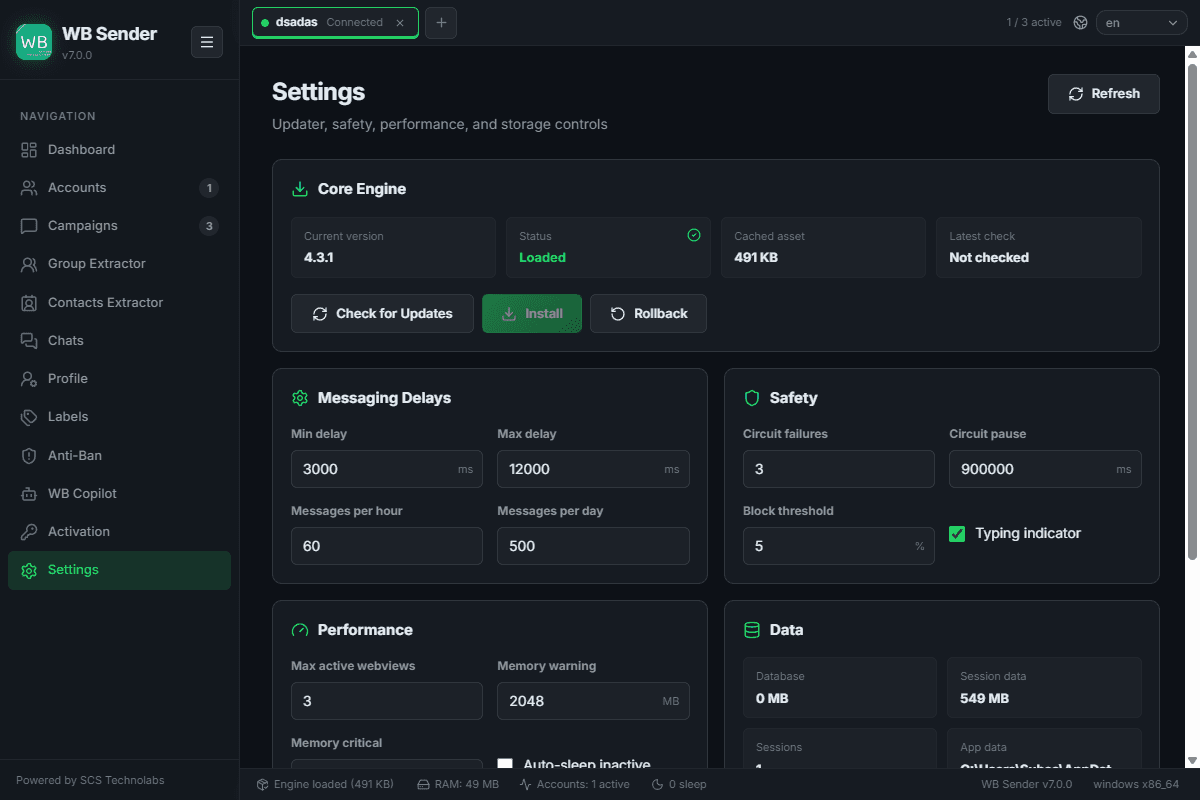Click the Profile person icon
Image resolution: width=1200 pixels, height=800 pixels.
click(29, 379)
